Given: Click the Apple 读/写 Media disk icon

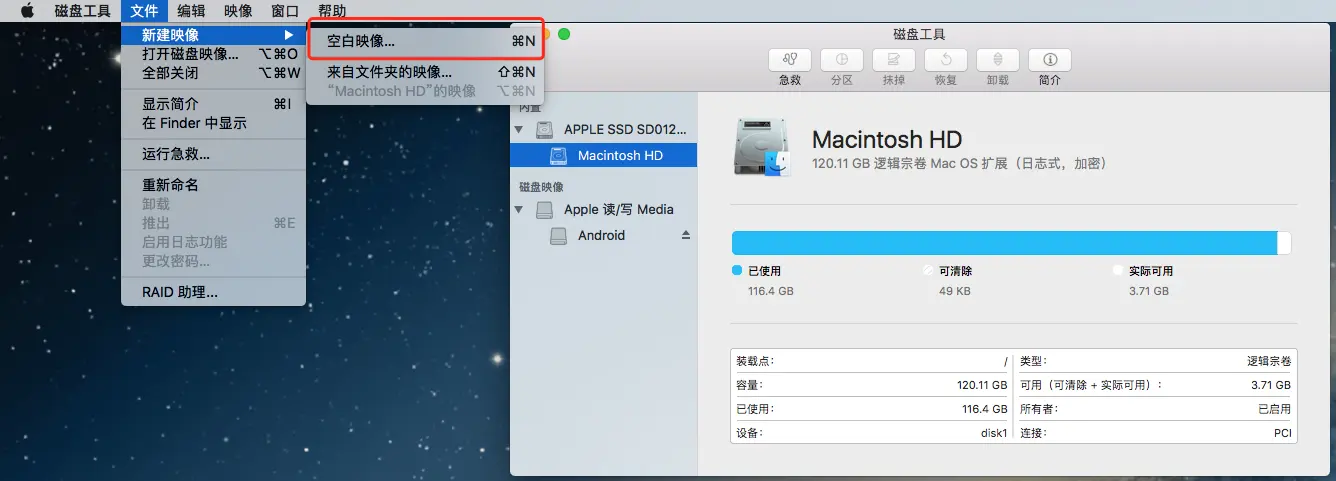Looking at the screenshot, I should [x=544, y=210].
